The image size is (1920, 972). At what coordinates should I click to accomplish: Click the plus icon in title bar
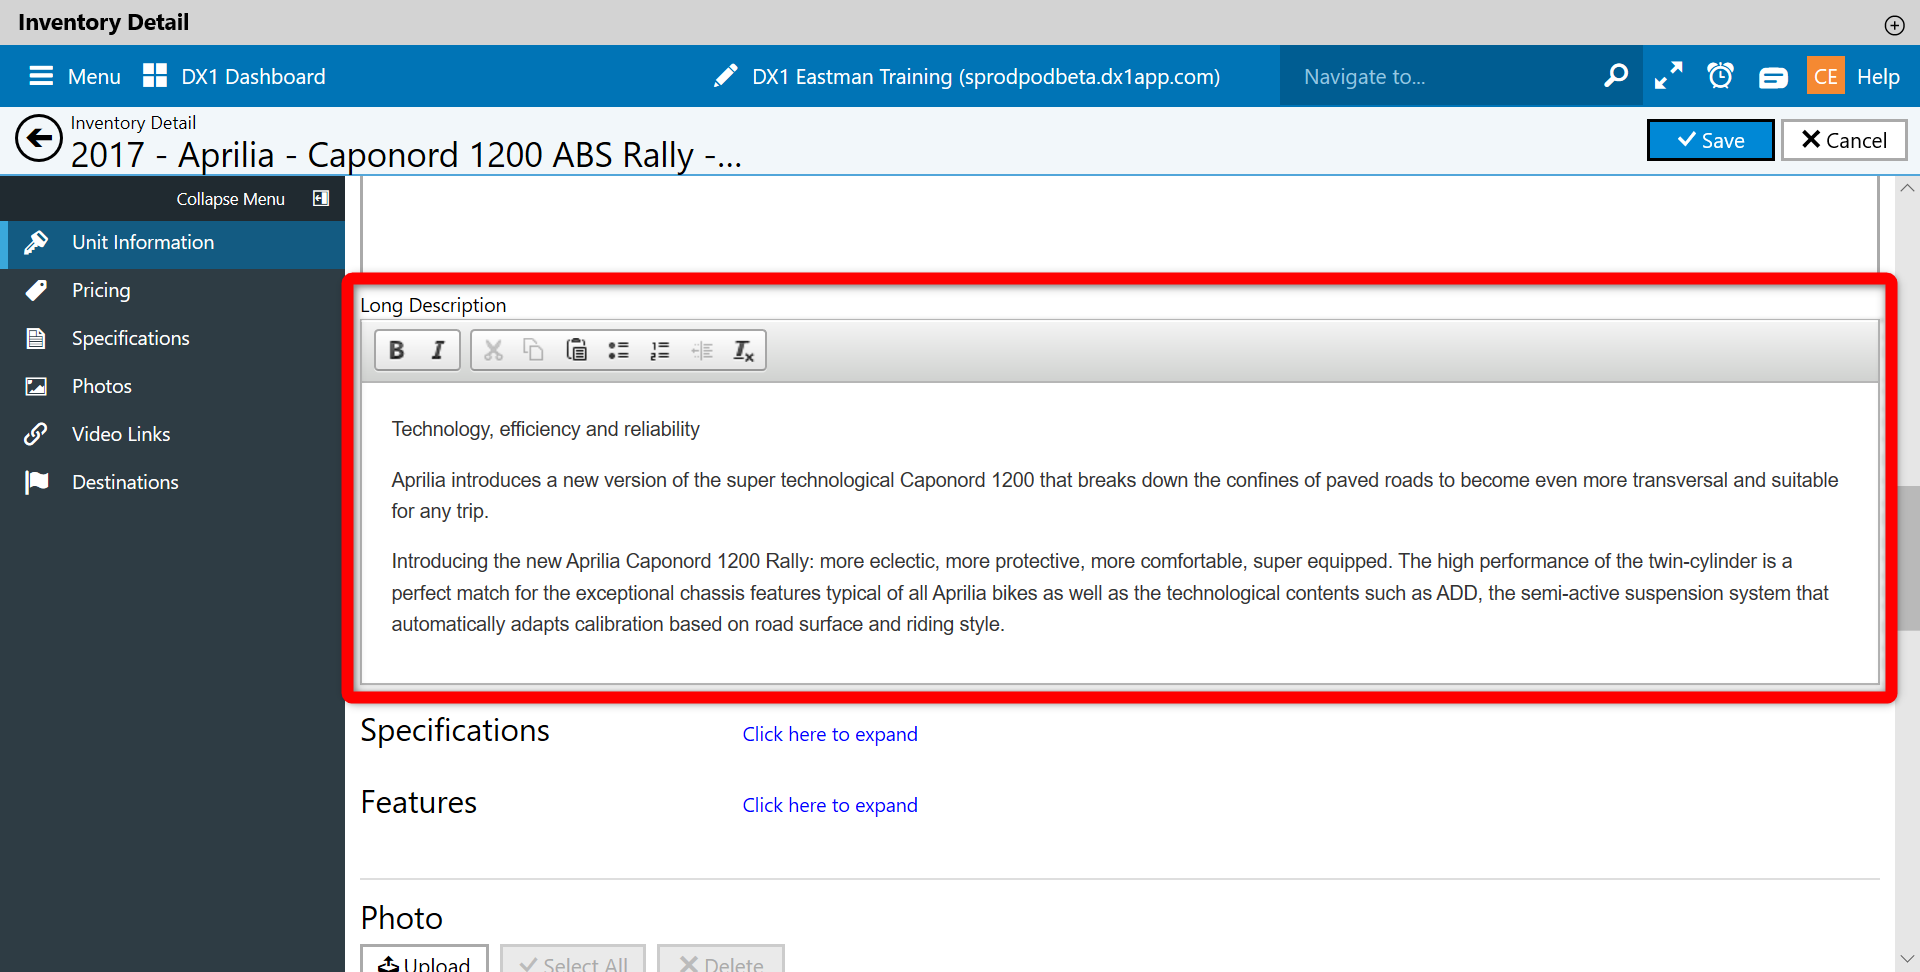pos(1894,25)
